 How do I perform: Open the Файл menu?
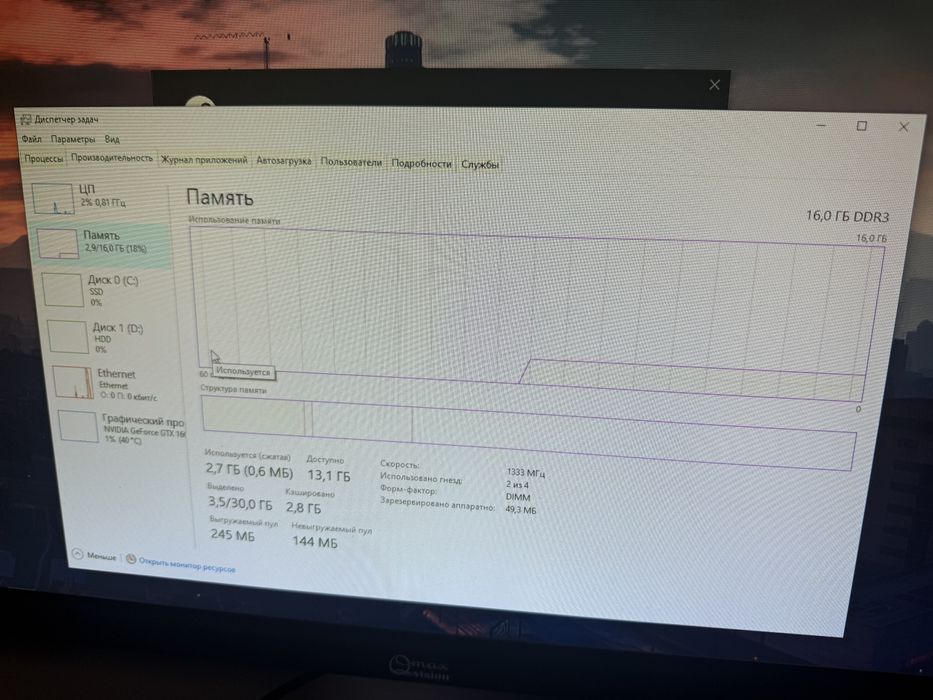pos(32,139)
